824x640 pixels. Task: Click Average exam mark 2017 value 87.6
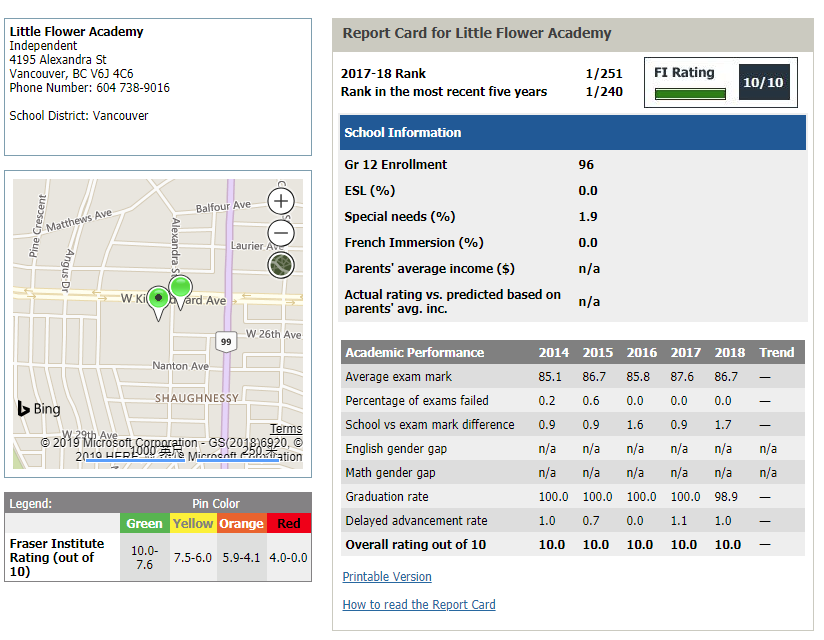pyautogui.click(x=682, y=377)
